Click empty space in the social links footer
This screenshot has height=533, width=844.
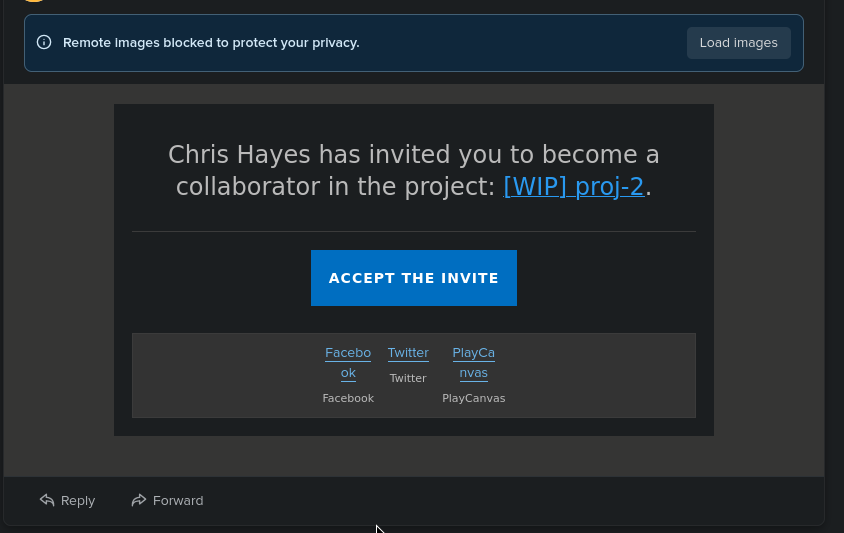point(600,375)
